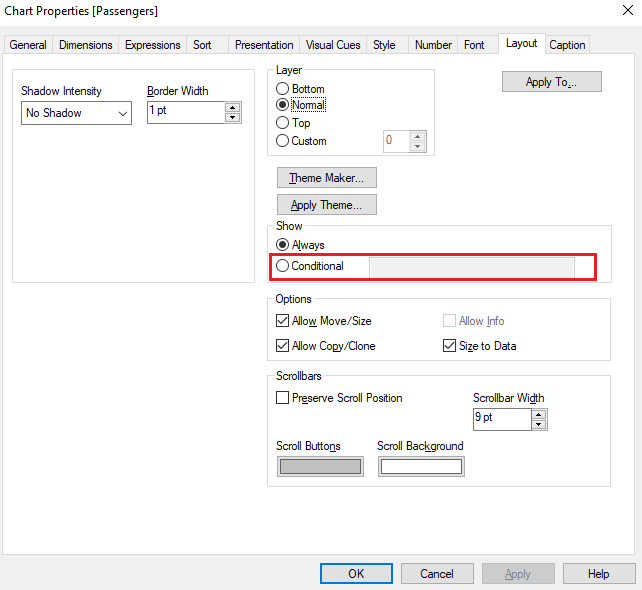Viewport: 642px width, 590px height.
Task: Select the Top layer option
Action: click(x=282, y=122)
